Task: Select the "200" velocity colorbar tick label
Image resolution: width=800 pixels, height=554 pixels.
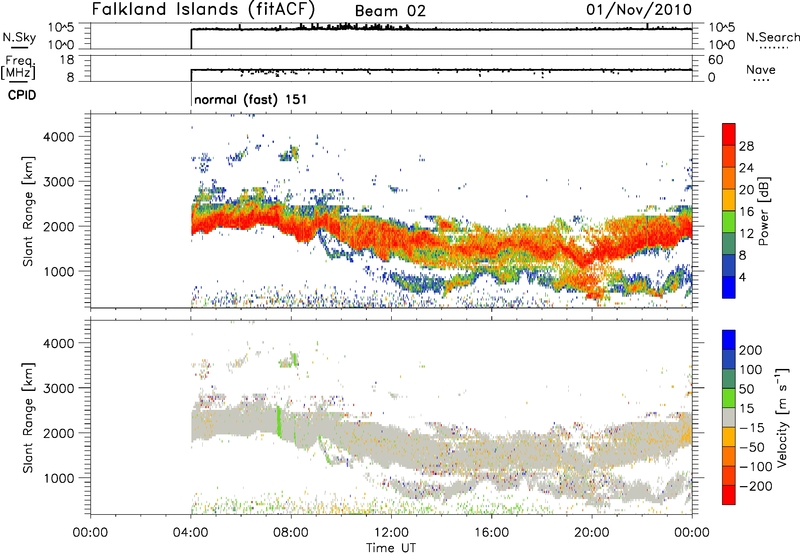Action: click(x=751, y=350)
